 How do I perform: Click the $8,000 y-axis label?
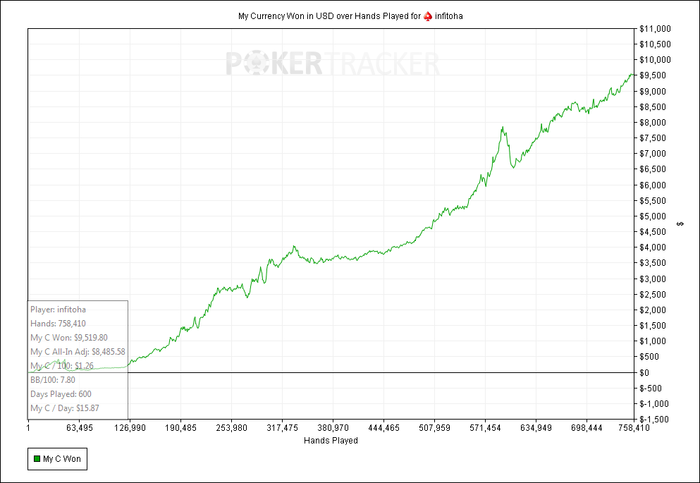click(x=653, y=123)
